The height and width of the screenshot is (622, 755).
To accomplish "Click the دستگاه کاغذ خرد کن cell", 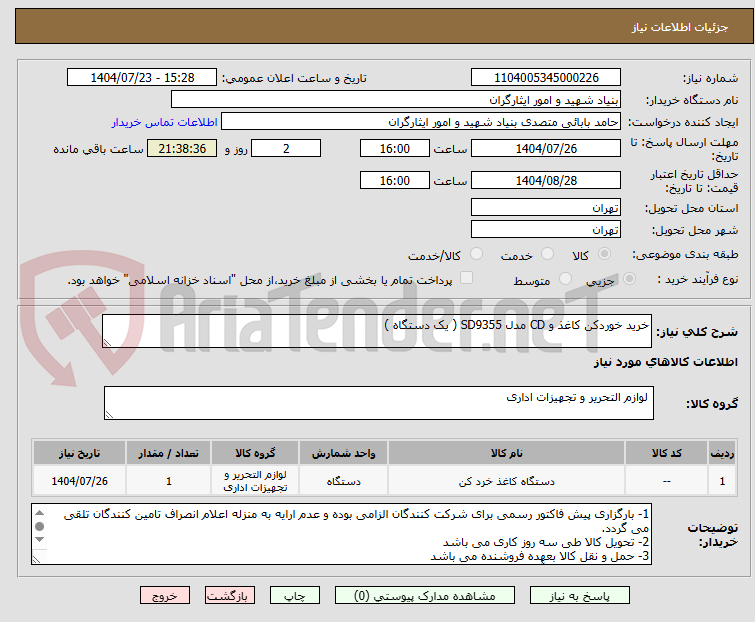I will pos(507,481).
